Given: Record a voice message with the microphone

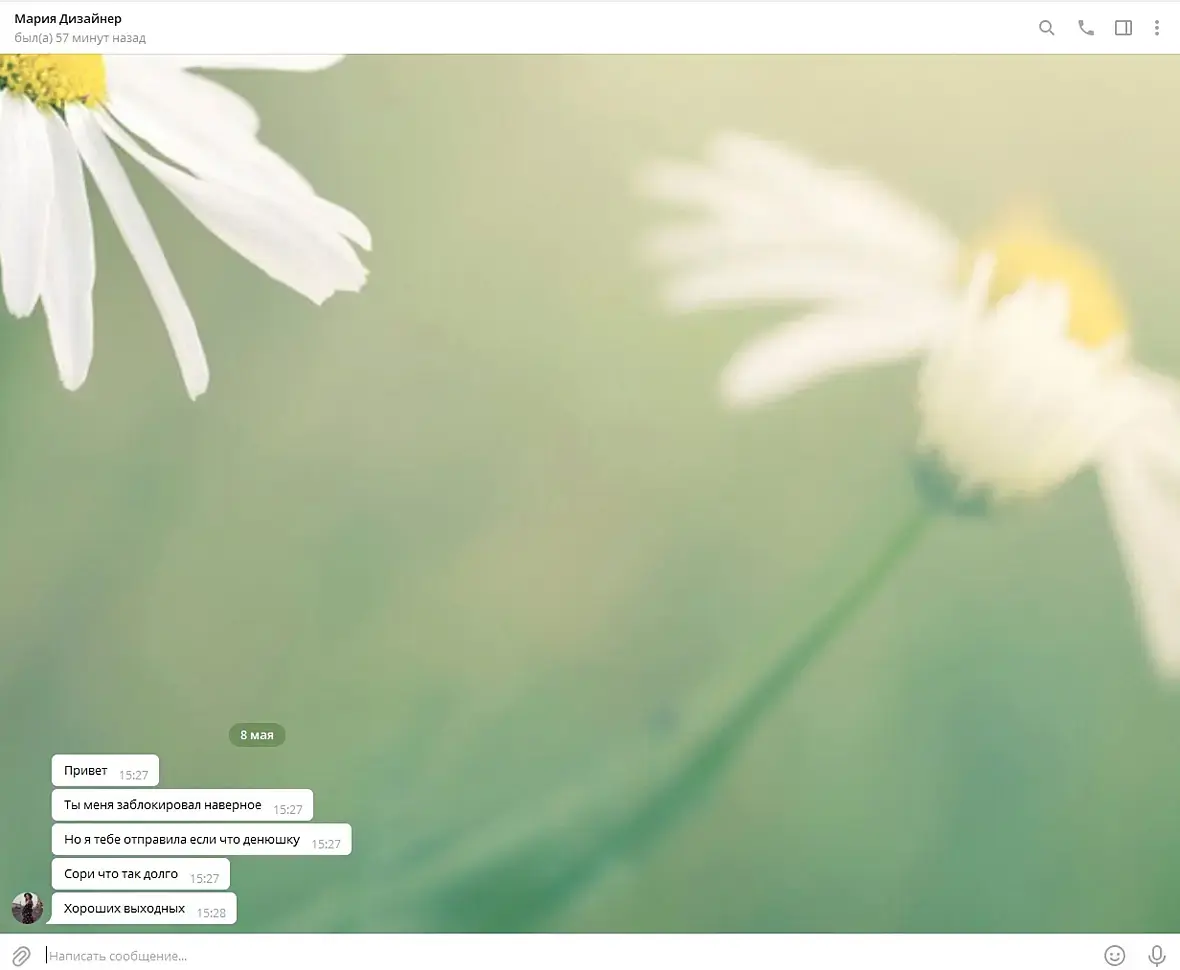Looking at the screenshot, I should coord(1157,955).
